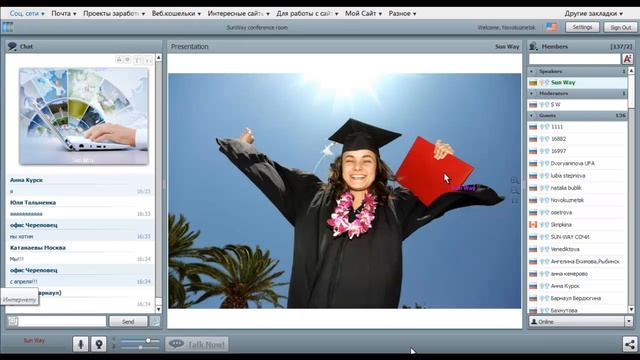Click the zoom in icon beside presentation

pyautogui.click(x=515, y=180)
